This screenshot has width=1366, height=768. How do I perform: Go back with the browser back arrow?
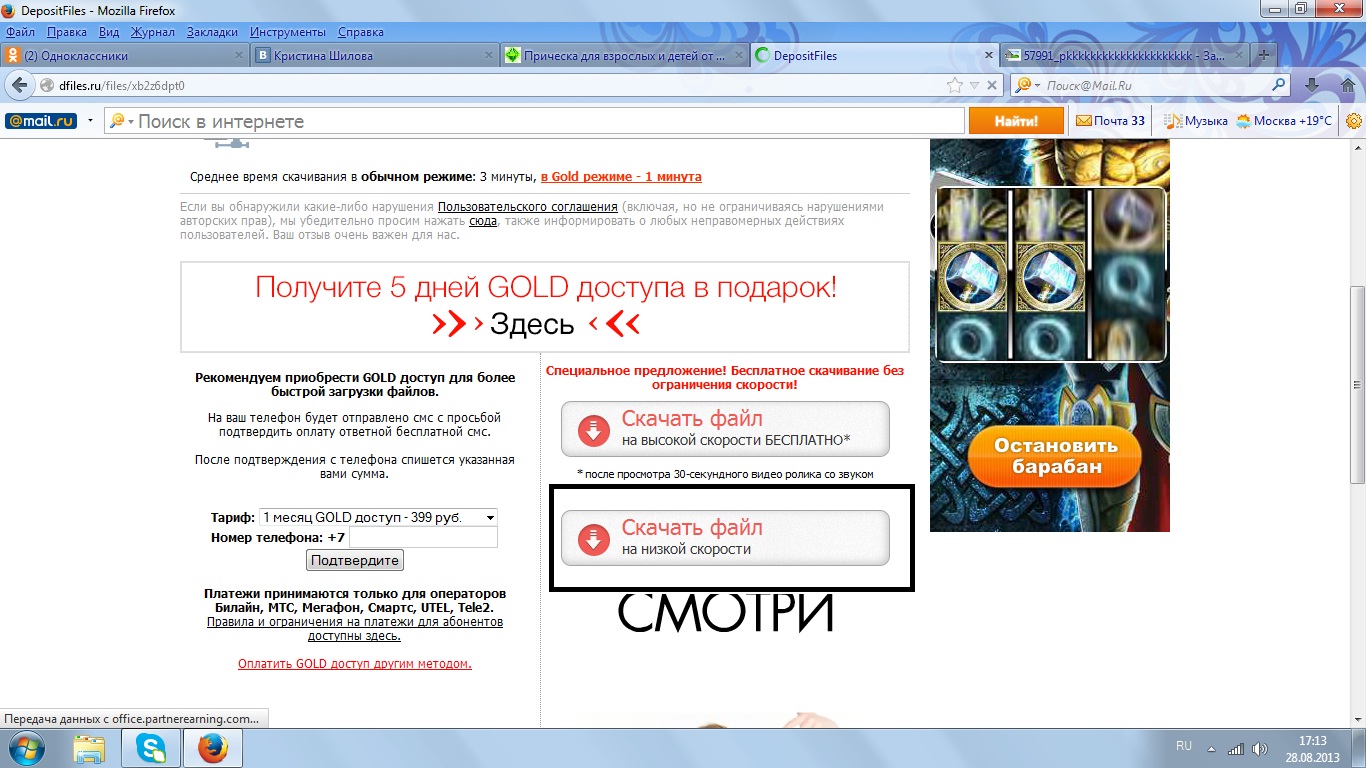coord(20,86)
